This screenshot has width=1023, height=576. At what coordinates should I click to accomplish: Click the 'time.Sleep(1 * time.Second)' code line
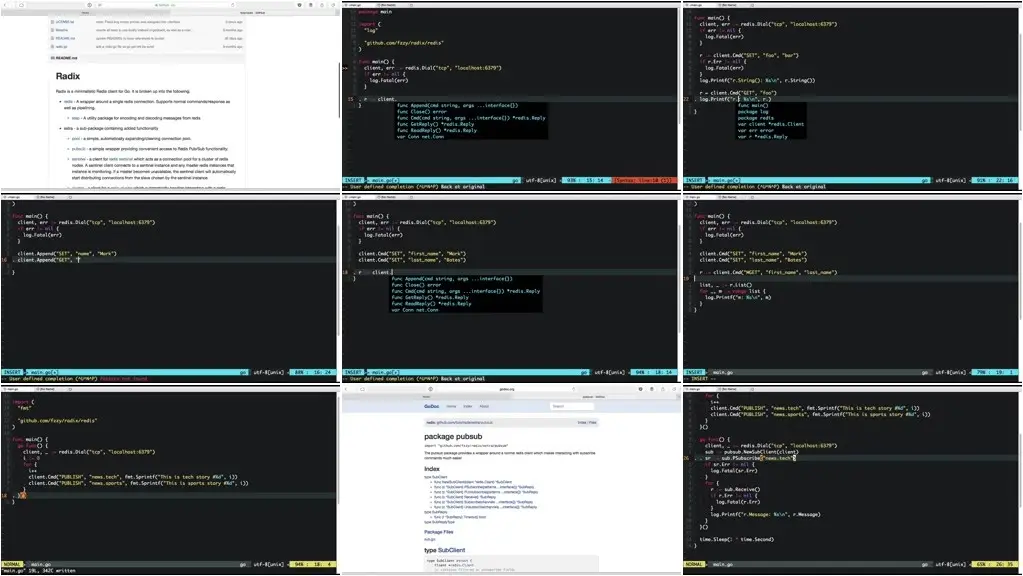737,539
